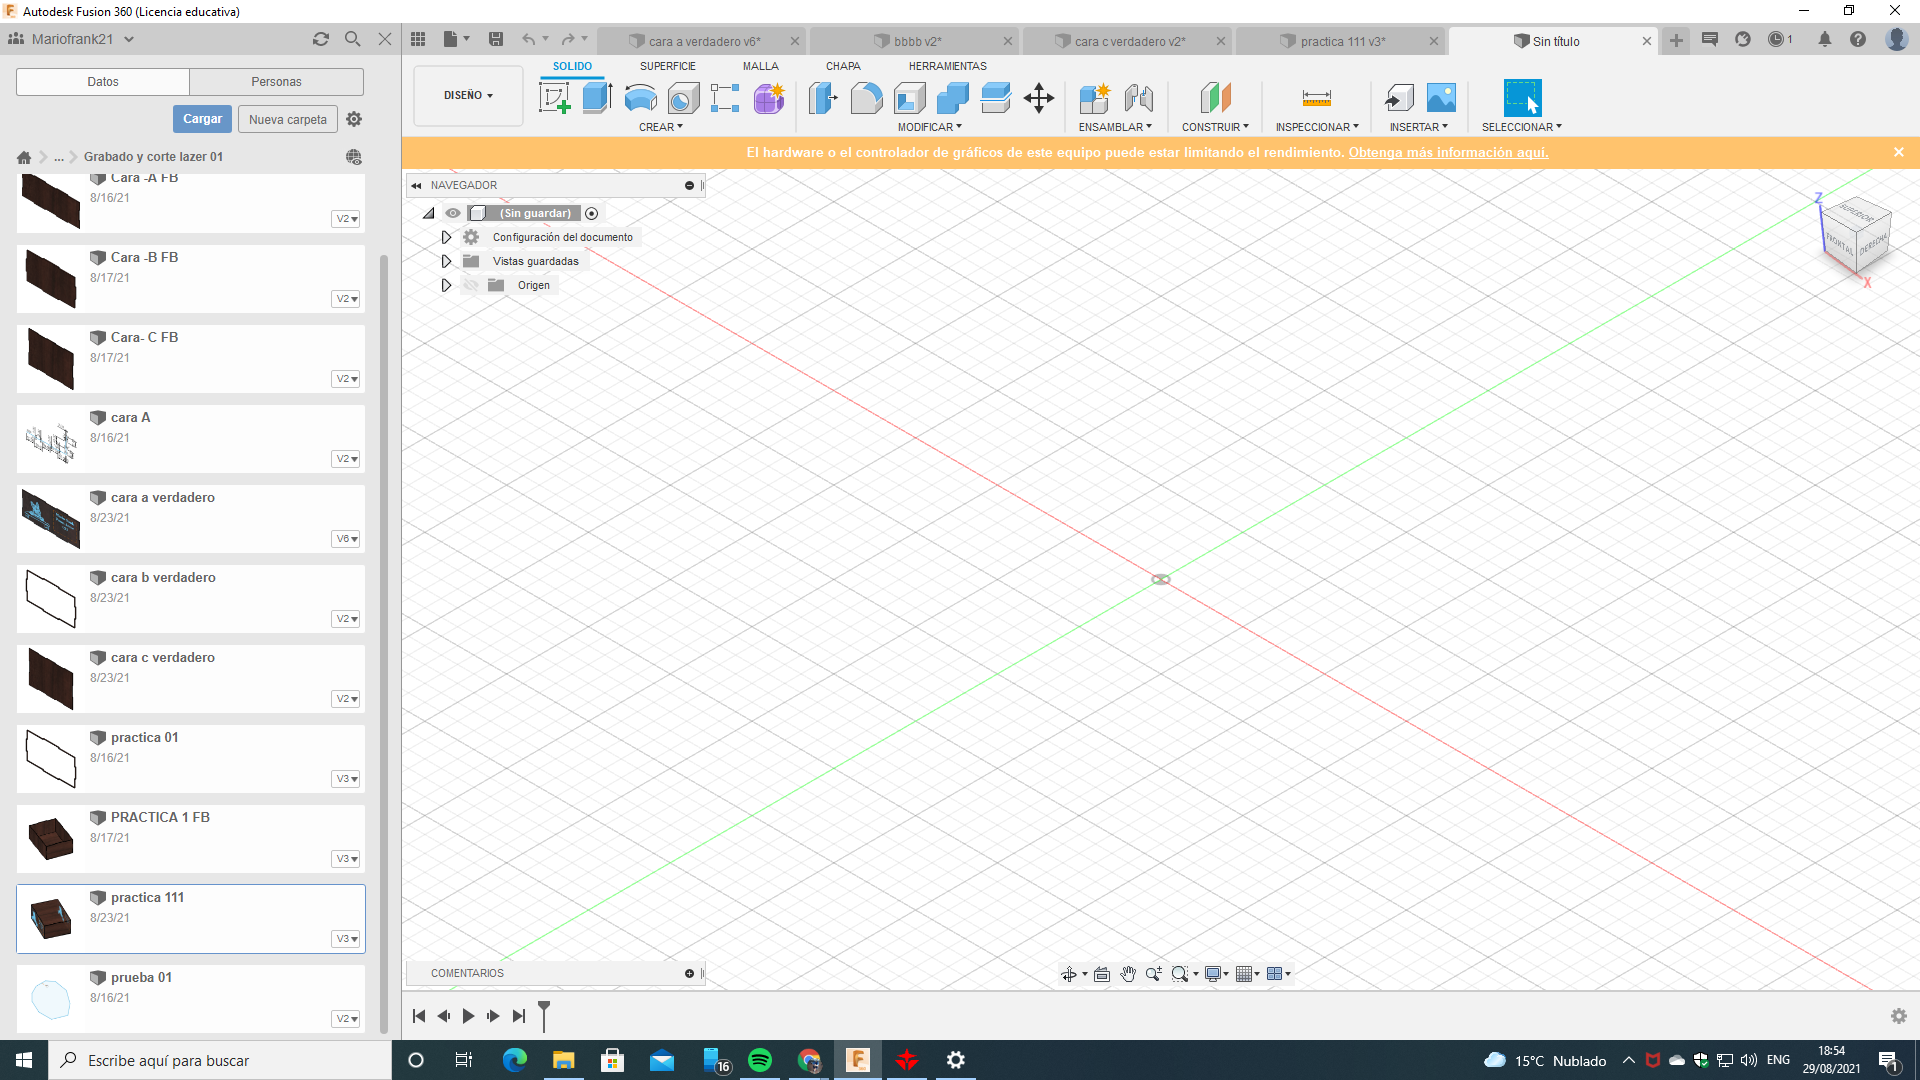Open V6 version dropdown for cara a verdadero
1920x1080 pixels.
(346, 539)
